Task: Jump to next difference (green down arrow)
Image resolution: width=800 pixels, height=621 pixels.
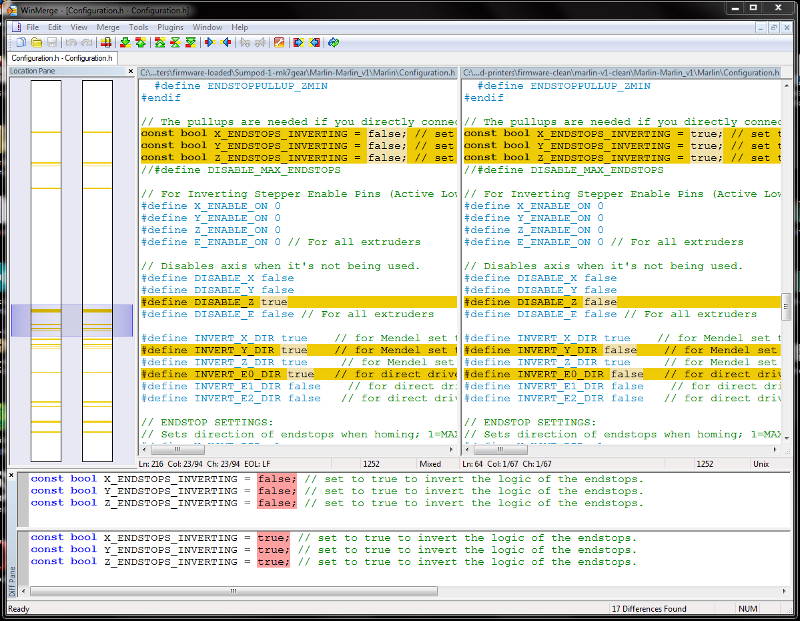Action: tap(125, 42)
